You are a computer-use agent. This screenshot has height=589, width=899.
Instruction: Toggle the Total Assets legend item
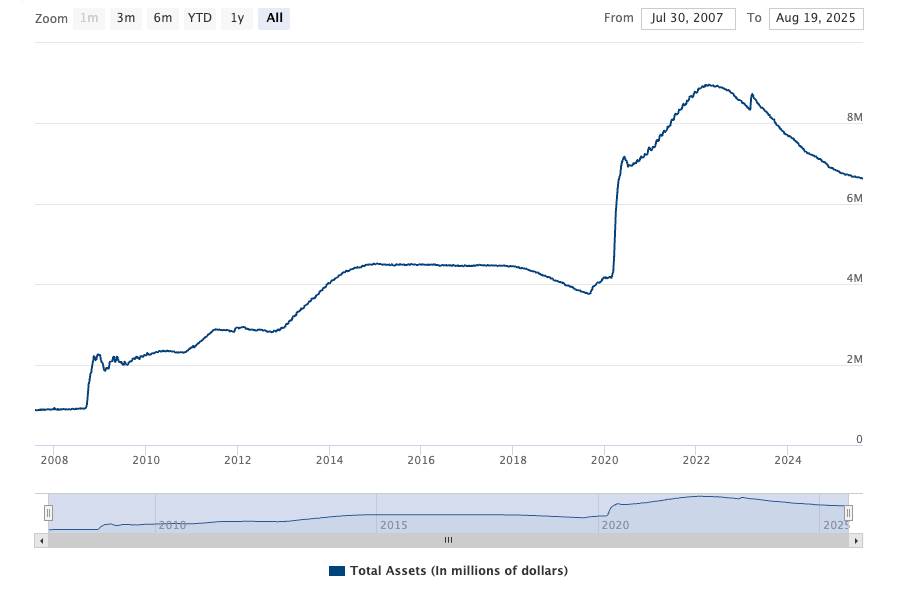(x=448, y=571)
